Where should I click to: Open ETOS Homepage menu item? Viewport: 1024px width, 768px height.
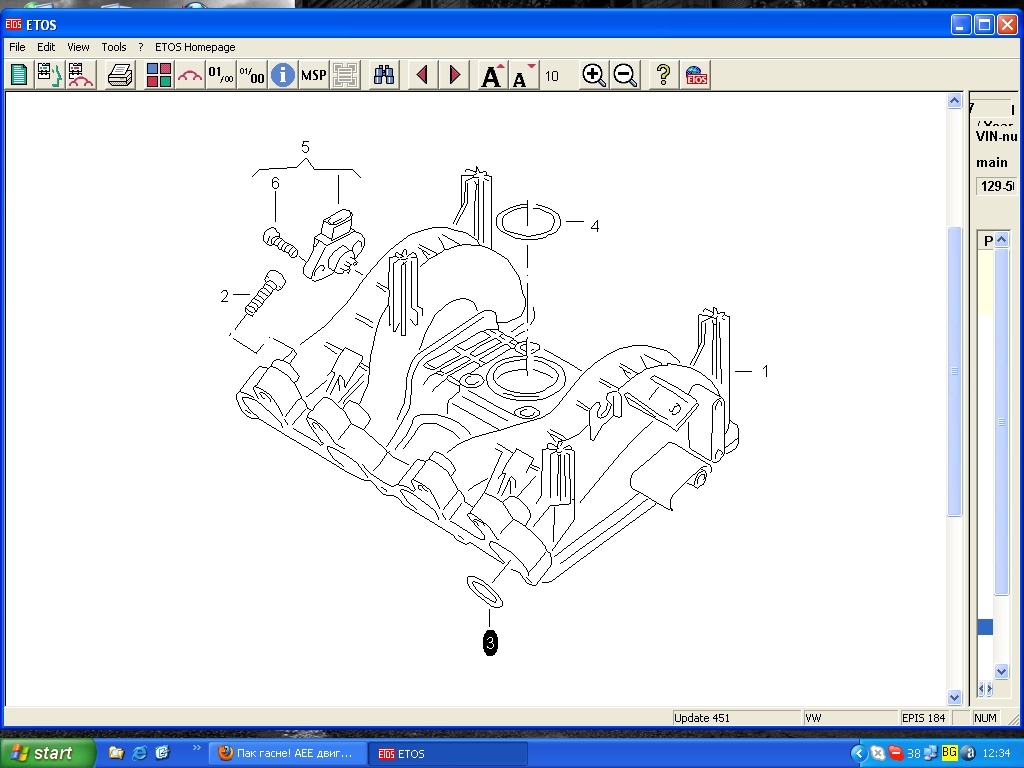pos(195,47)
